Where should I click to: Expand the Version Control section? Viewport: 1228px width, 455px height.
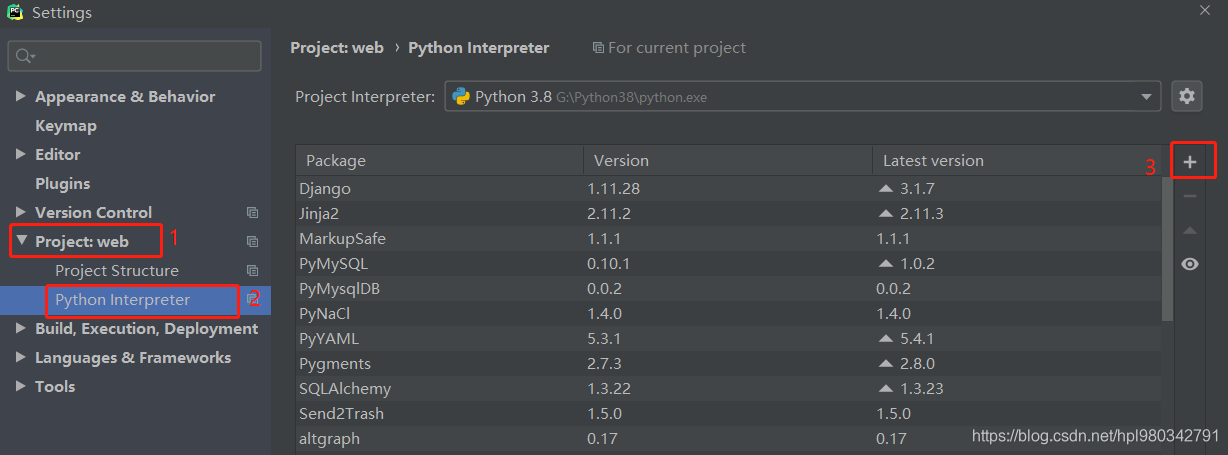pyautogui.click(x=21, y=213)
